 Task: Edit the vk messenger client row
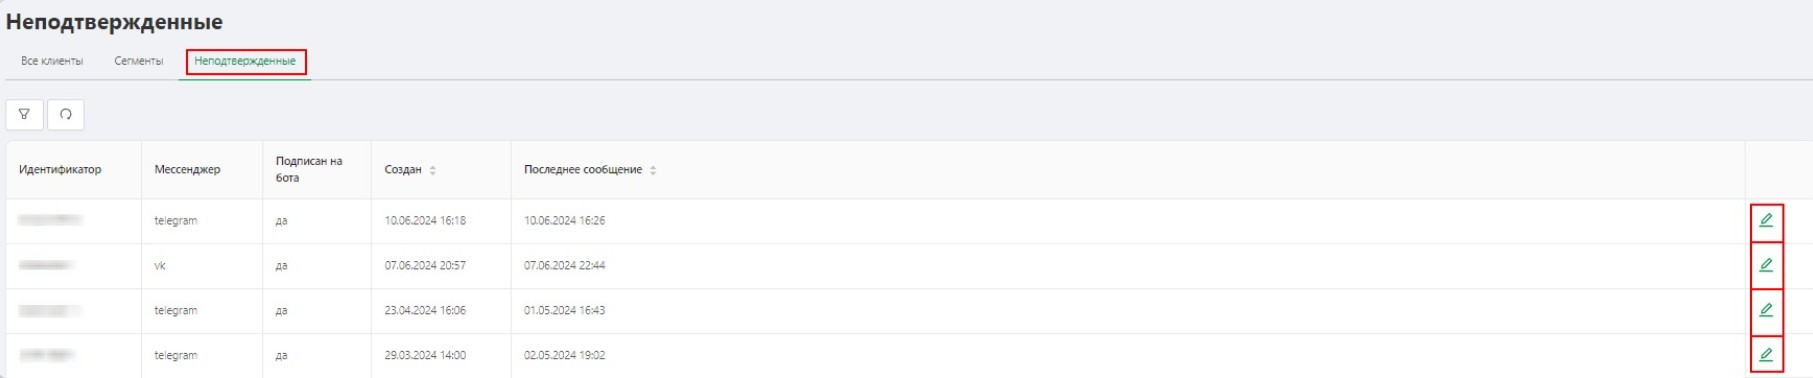click(1766, 266)
